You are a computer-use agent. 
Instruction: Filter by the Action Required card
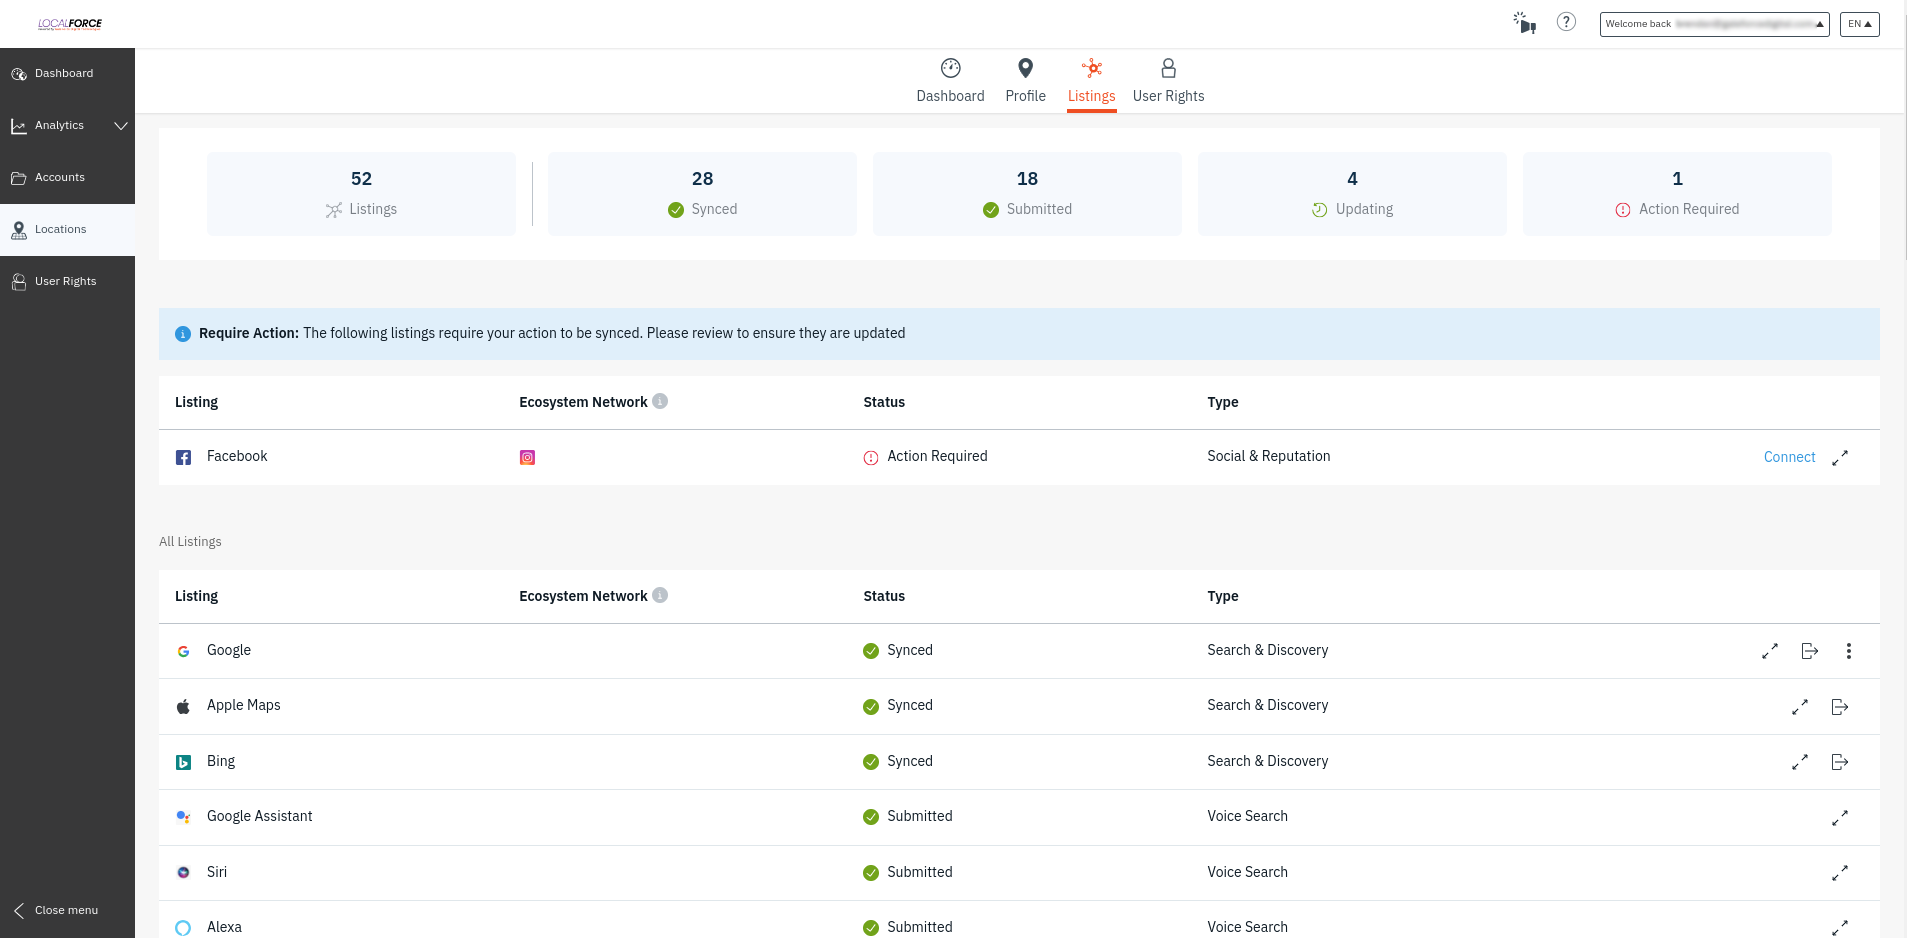coord(1677,194)
